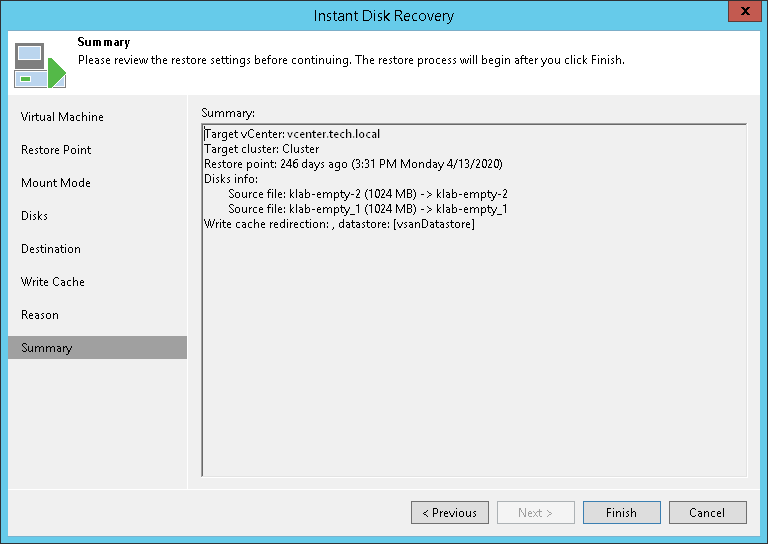
Task: Click the Previous button
Action: coord(449,513)
